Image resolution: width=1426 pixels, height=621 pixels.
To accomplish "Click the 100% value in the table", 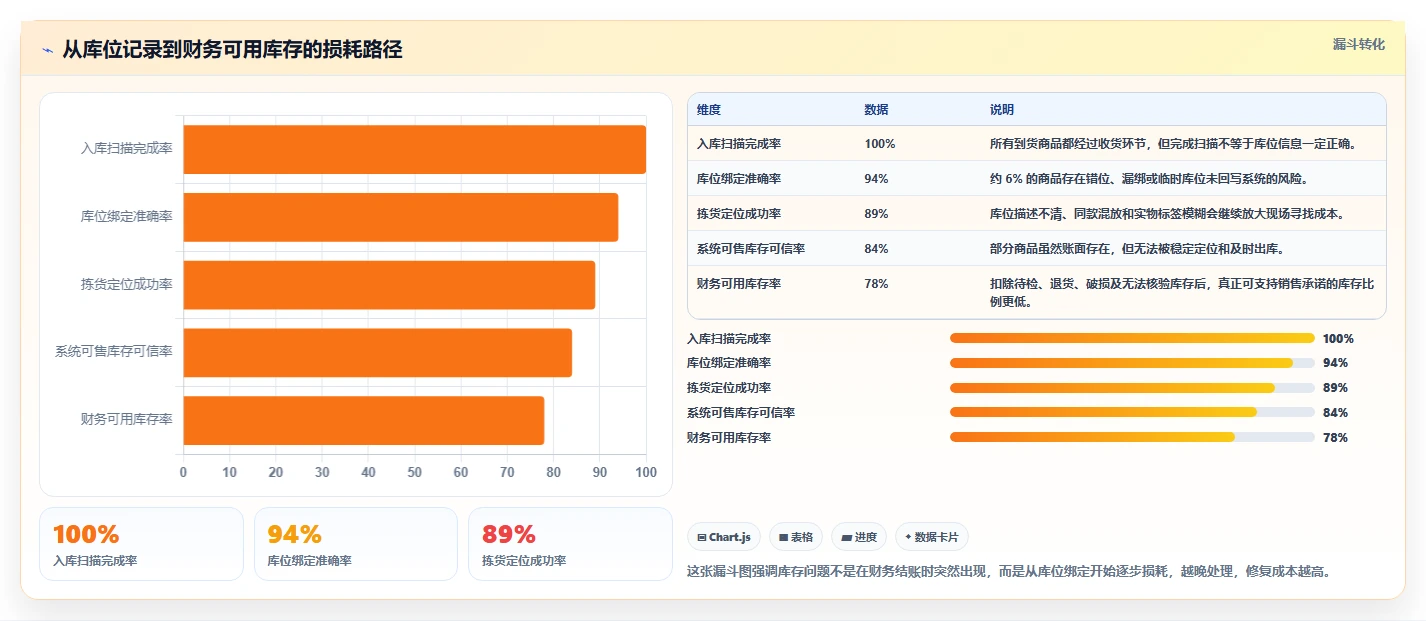I will pos(880,144).
